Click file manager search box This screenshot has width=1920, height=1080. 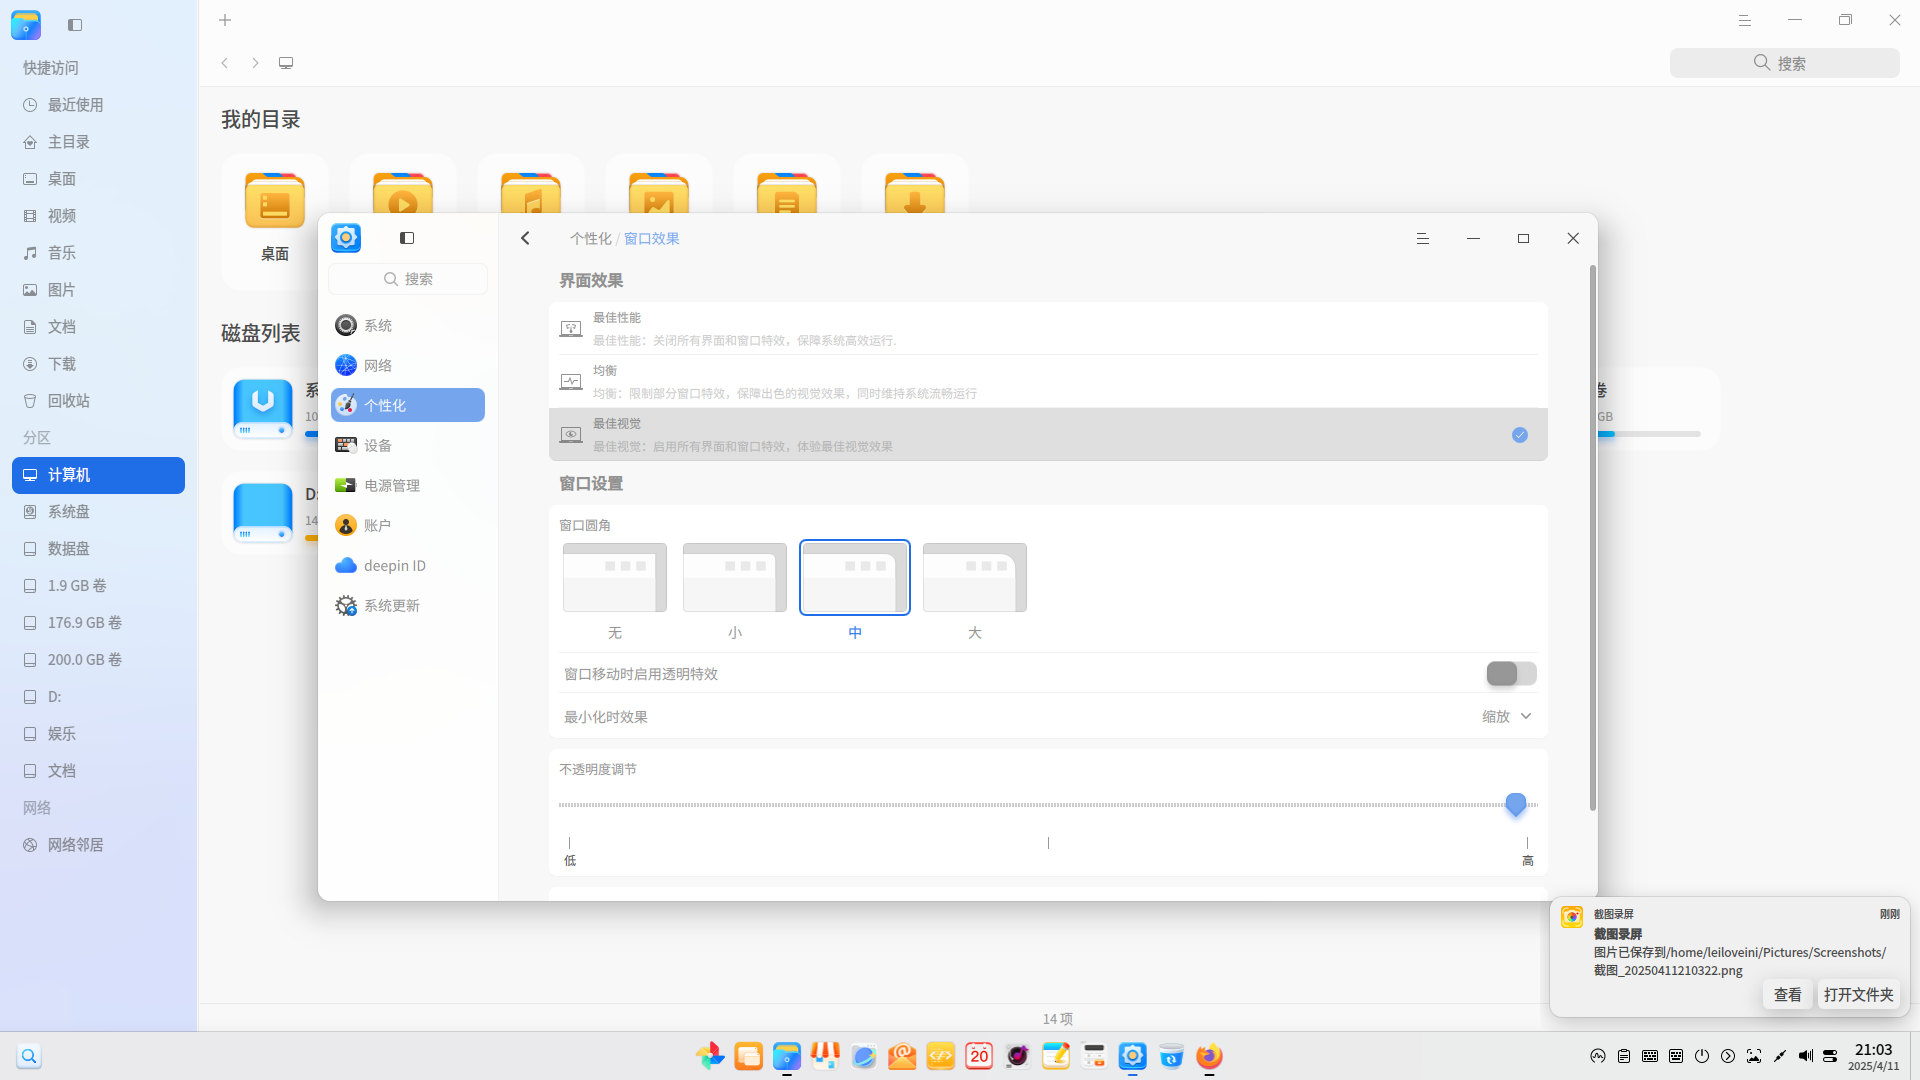[1784, 63]
